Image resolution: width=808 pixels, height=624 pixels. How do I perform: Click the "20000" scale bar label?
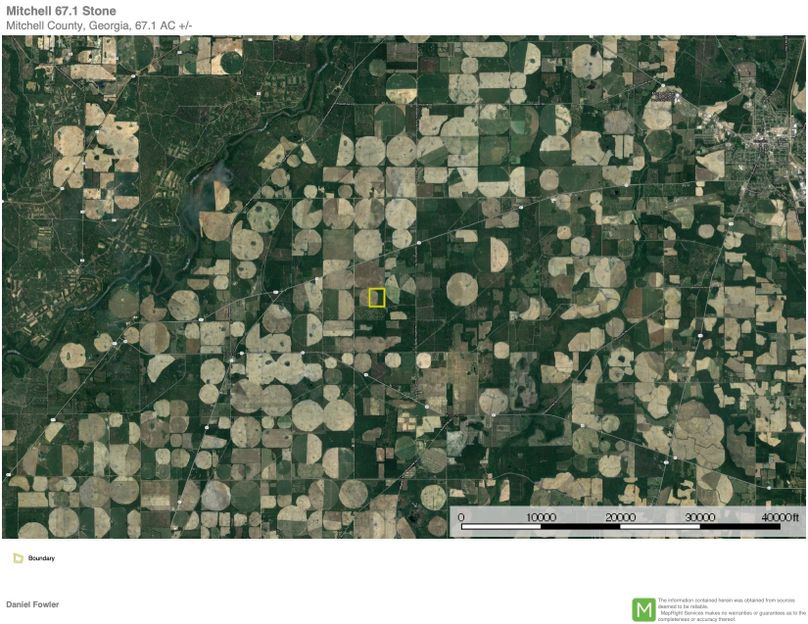[x=620, y=516]
